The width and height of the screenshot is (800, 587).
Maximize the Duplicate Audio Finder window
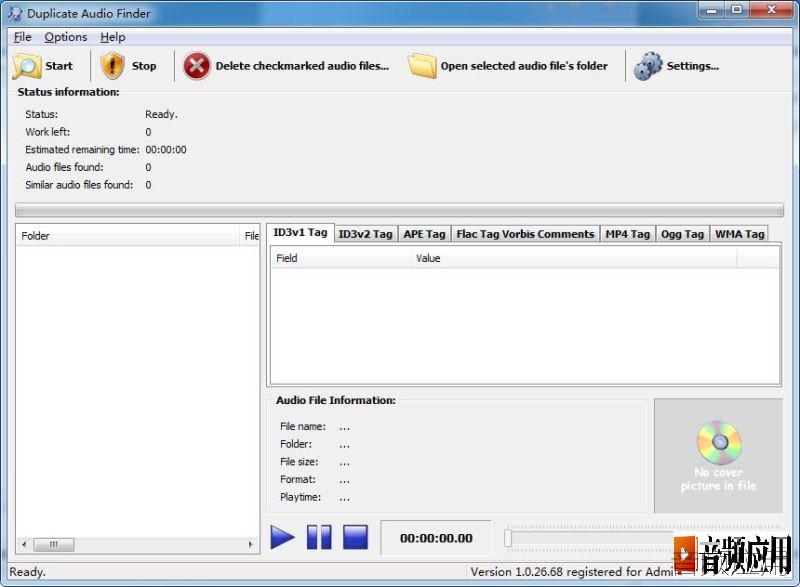(x=736, y=10)
